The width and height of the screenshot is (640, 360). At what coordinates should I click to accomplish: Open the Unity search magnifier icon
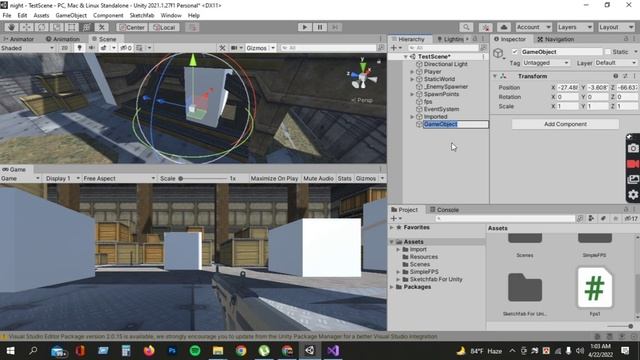[x=466, y=27]
